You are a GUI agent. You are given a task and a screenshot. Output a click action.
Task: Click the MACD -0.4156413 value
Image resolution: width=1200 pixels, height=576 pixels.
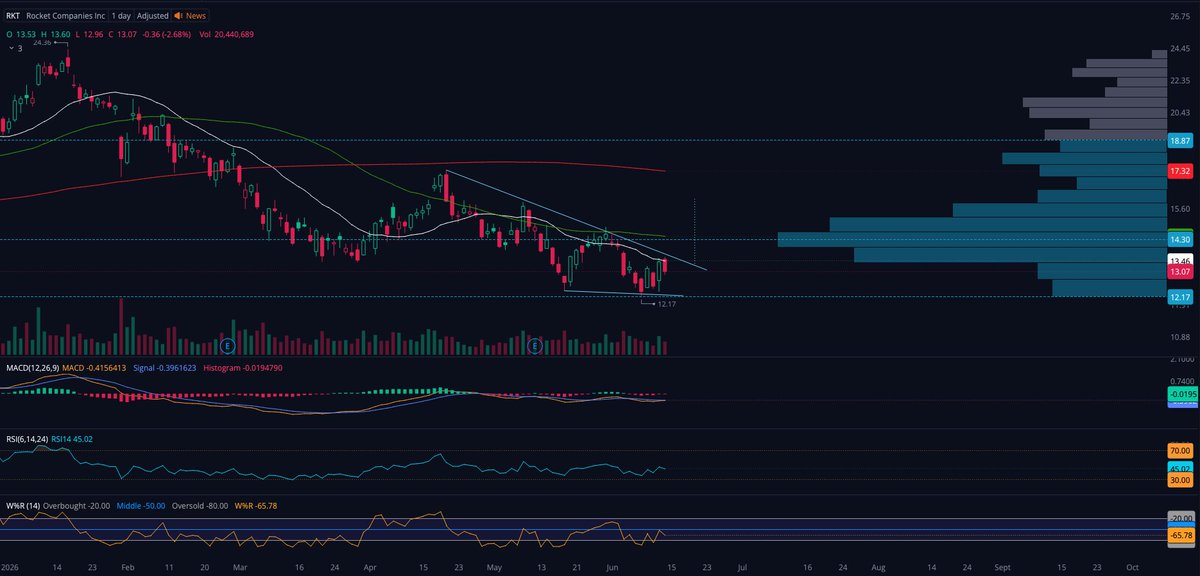click(94, 369)
